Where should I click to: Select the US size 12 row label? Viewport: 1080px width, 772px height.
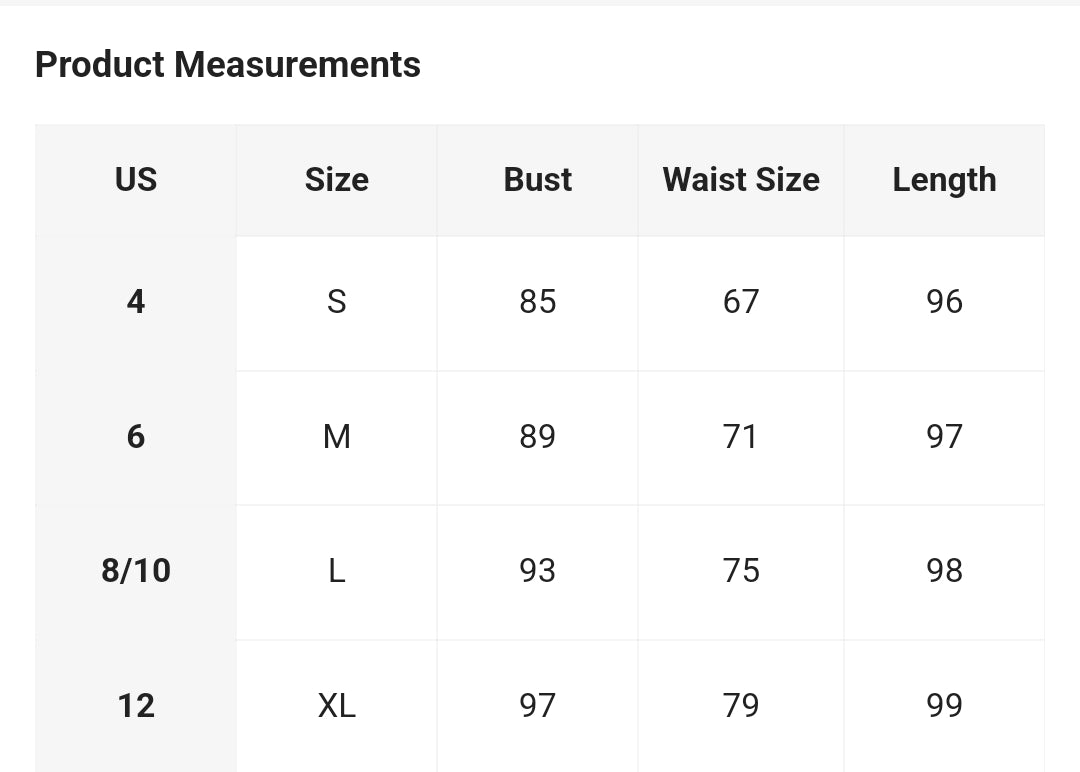point(136,706)
